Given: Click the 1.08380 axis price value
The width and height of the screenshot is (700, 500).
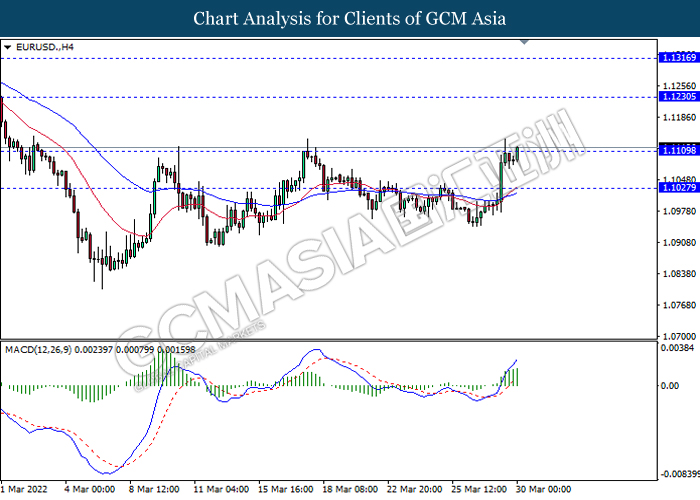Looking at the screenshot, I should click(679, 274).
